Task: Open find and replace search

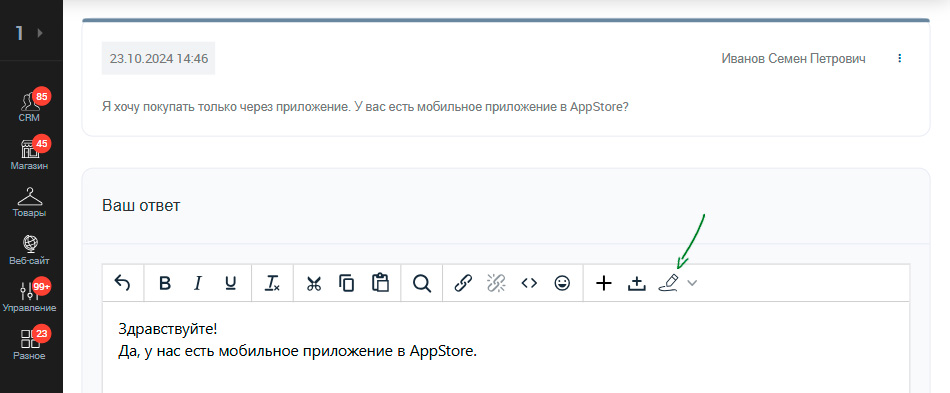Action: tap(421, 283)
